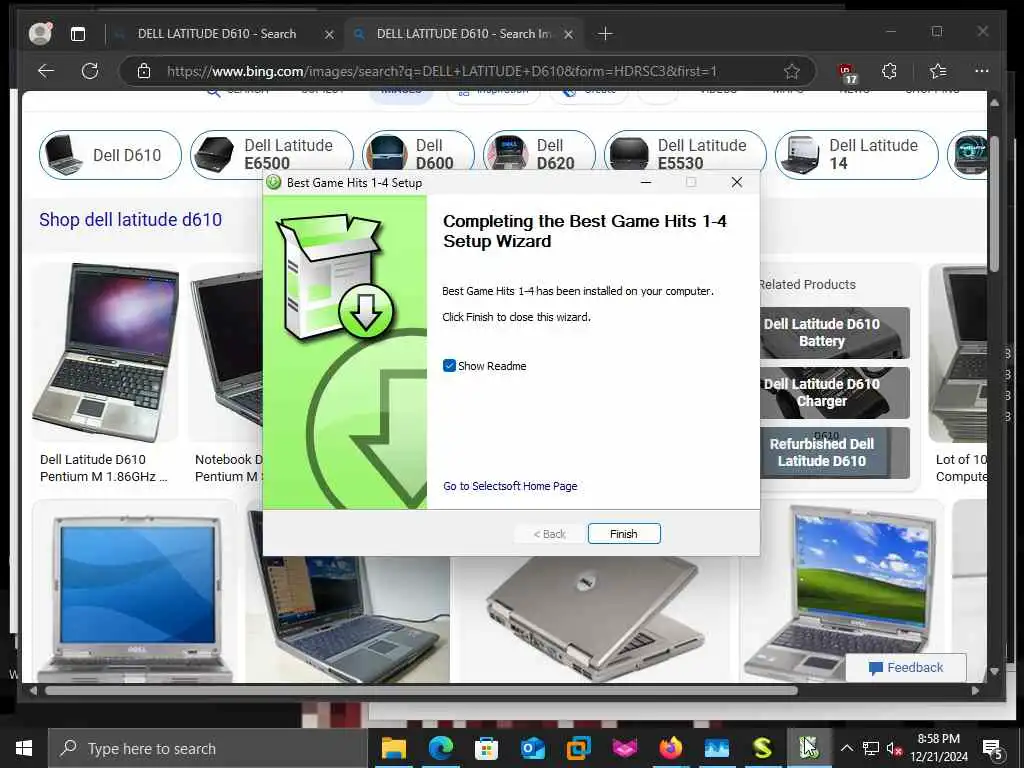This screenshot has height=768, width=1024.
Task: Select the Dell Latitude 14 chip
Action: tap(856, 155)
